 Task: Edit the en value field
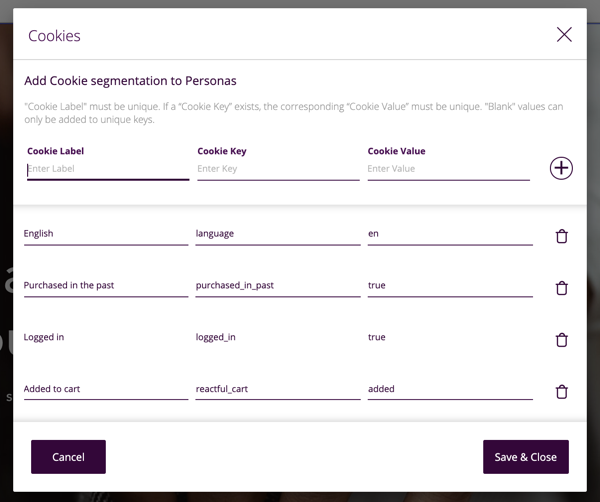coord(450,234)
